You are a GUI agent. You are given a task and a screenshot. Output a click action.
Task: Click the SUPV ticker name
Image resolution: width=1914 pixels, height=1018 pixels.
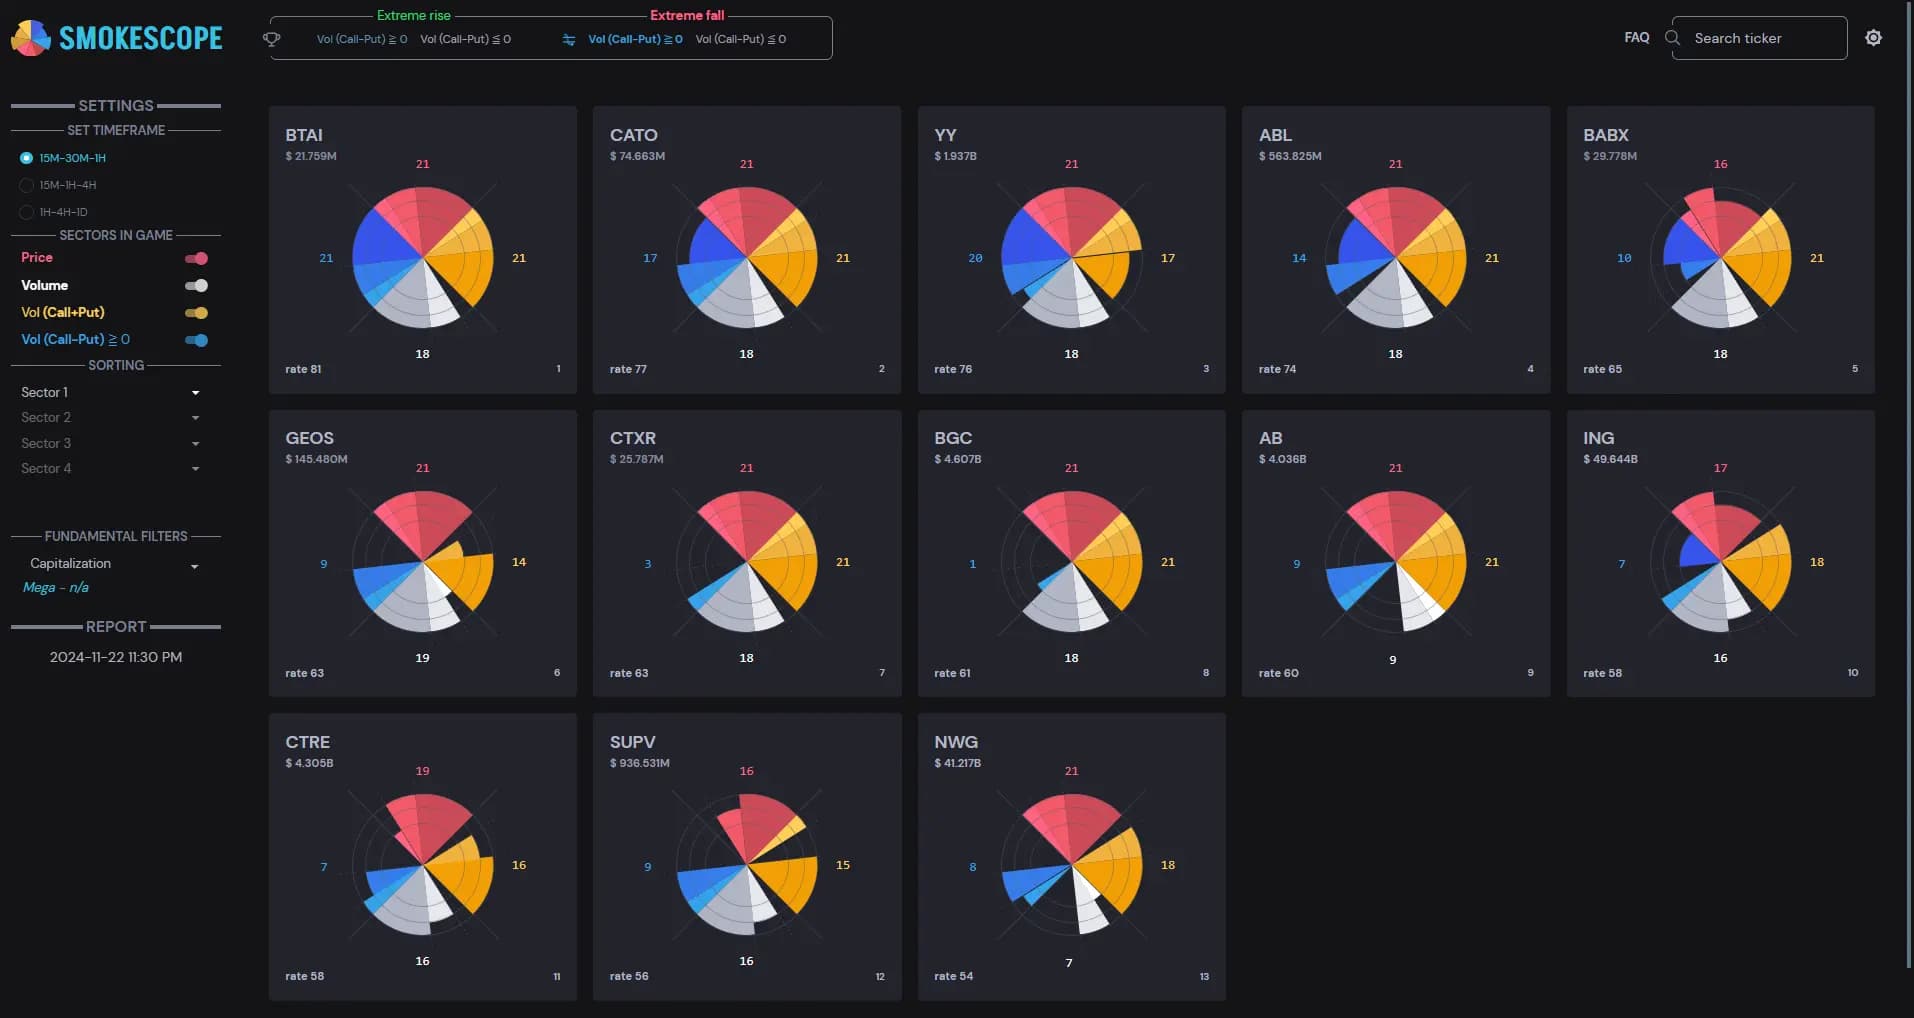click(x=633, y=742)
